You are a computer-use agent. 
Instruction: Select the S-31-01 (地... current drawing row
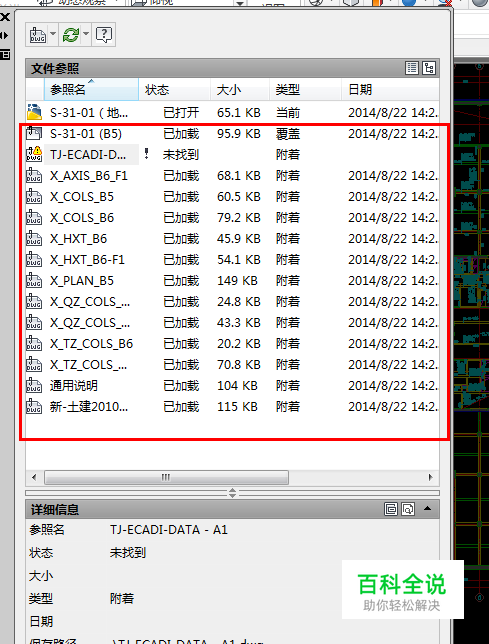(x=232, y=112)
